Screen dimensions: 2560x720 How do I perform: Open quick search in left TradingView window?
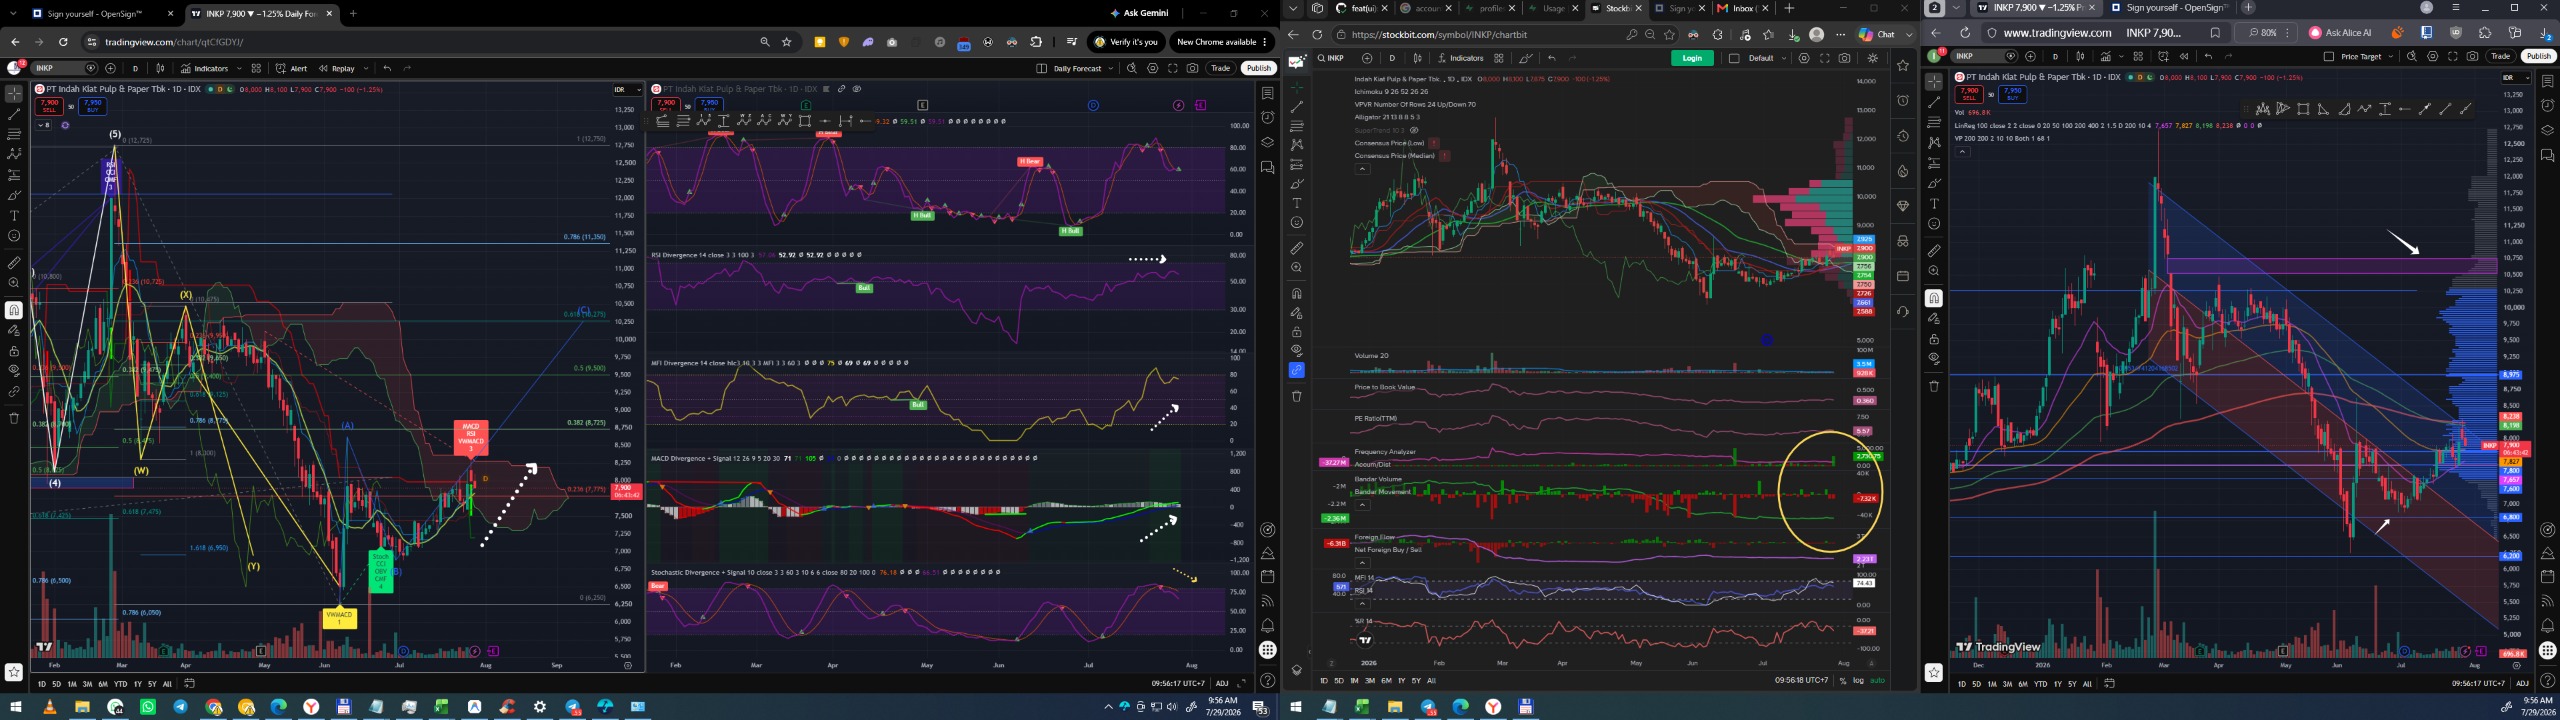[x=1132, y=69]
